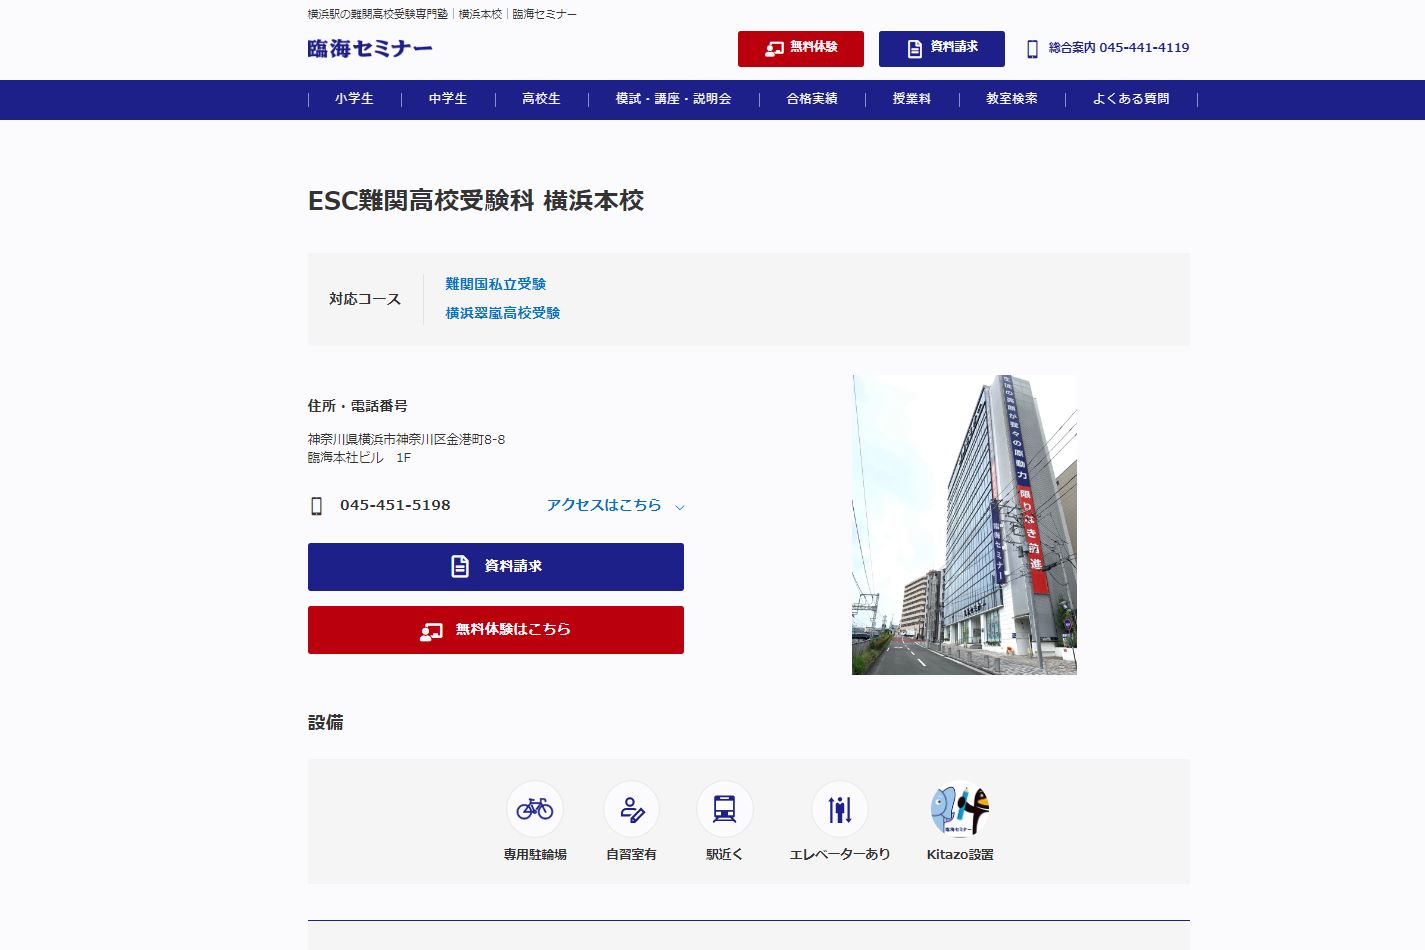Click the 設備 section heading
The image size is (1425, 950).
pyautogui.click(x=326, y=722)
